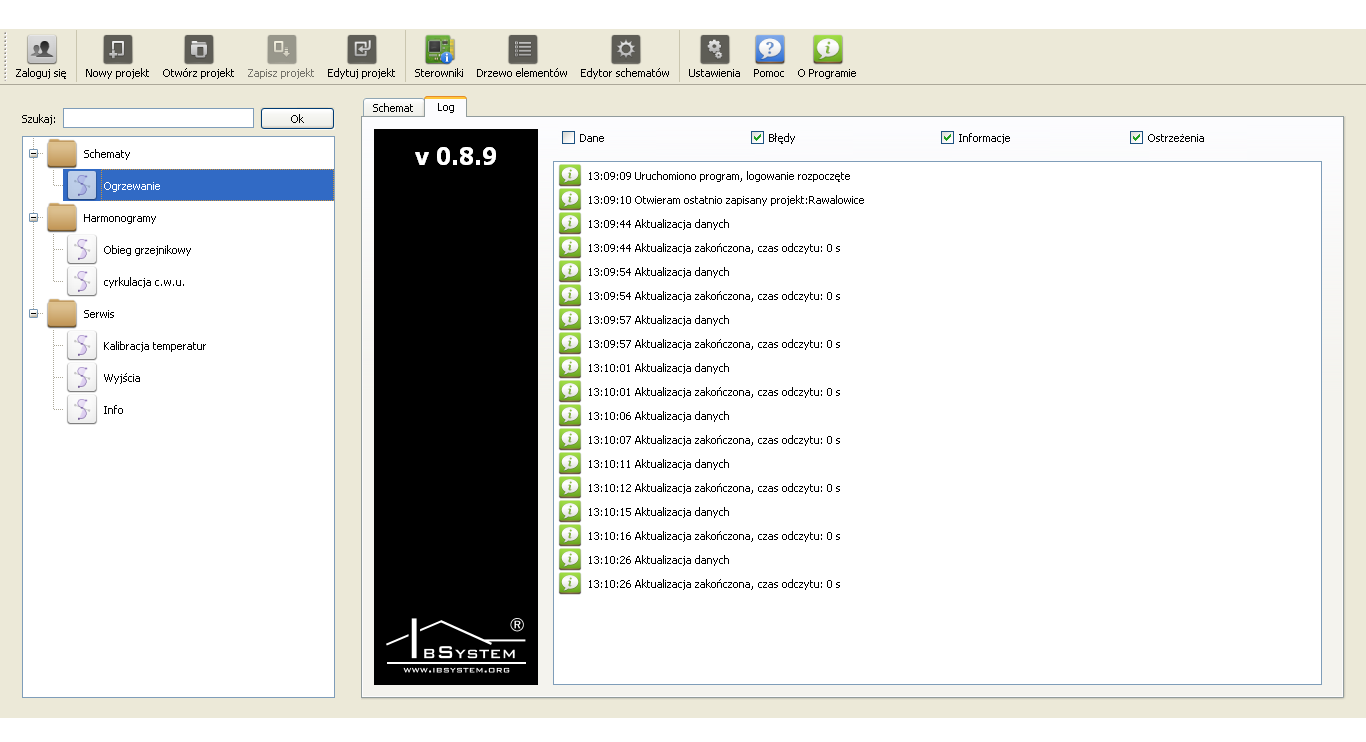Select the Serwis folder icon

62,314
